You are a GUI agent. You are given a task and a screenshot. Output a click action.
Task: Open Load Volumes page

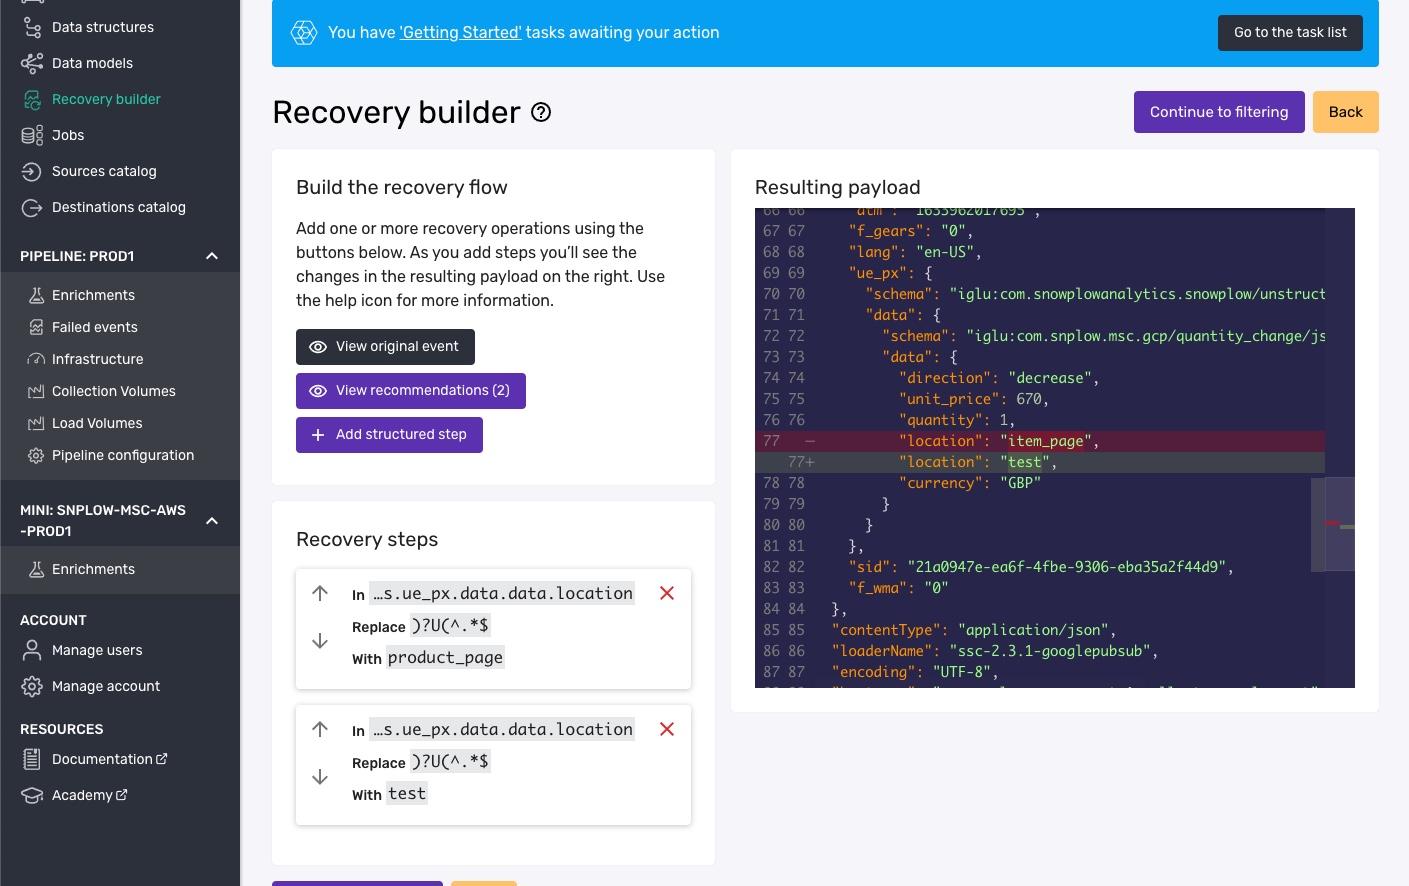tap(97, 423)
